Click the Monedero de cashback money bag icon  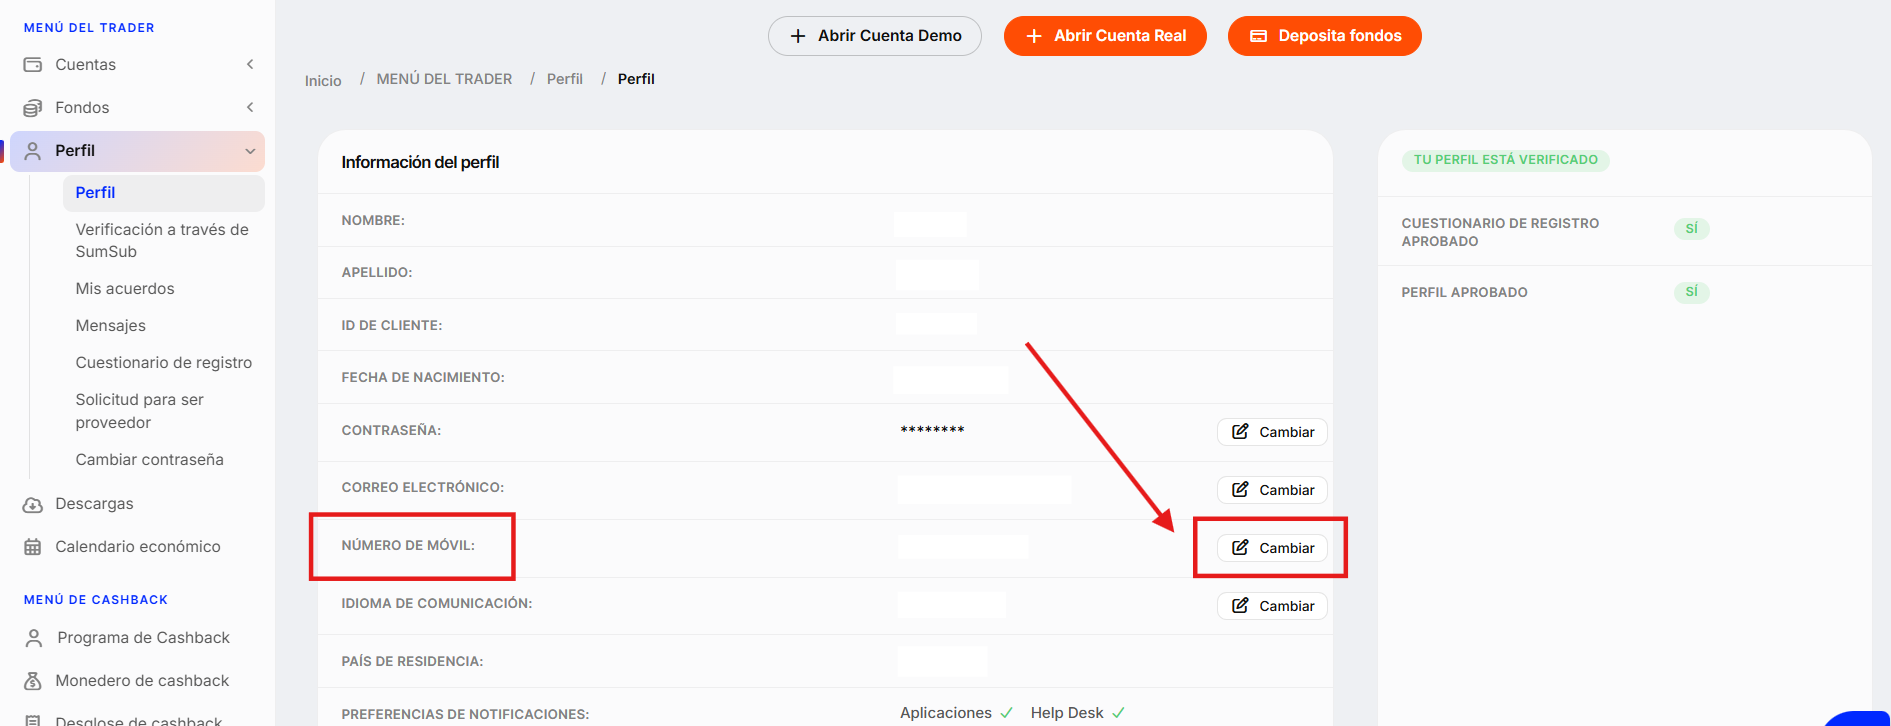click(33, 681)
